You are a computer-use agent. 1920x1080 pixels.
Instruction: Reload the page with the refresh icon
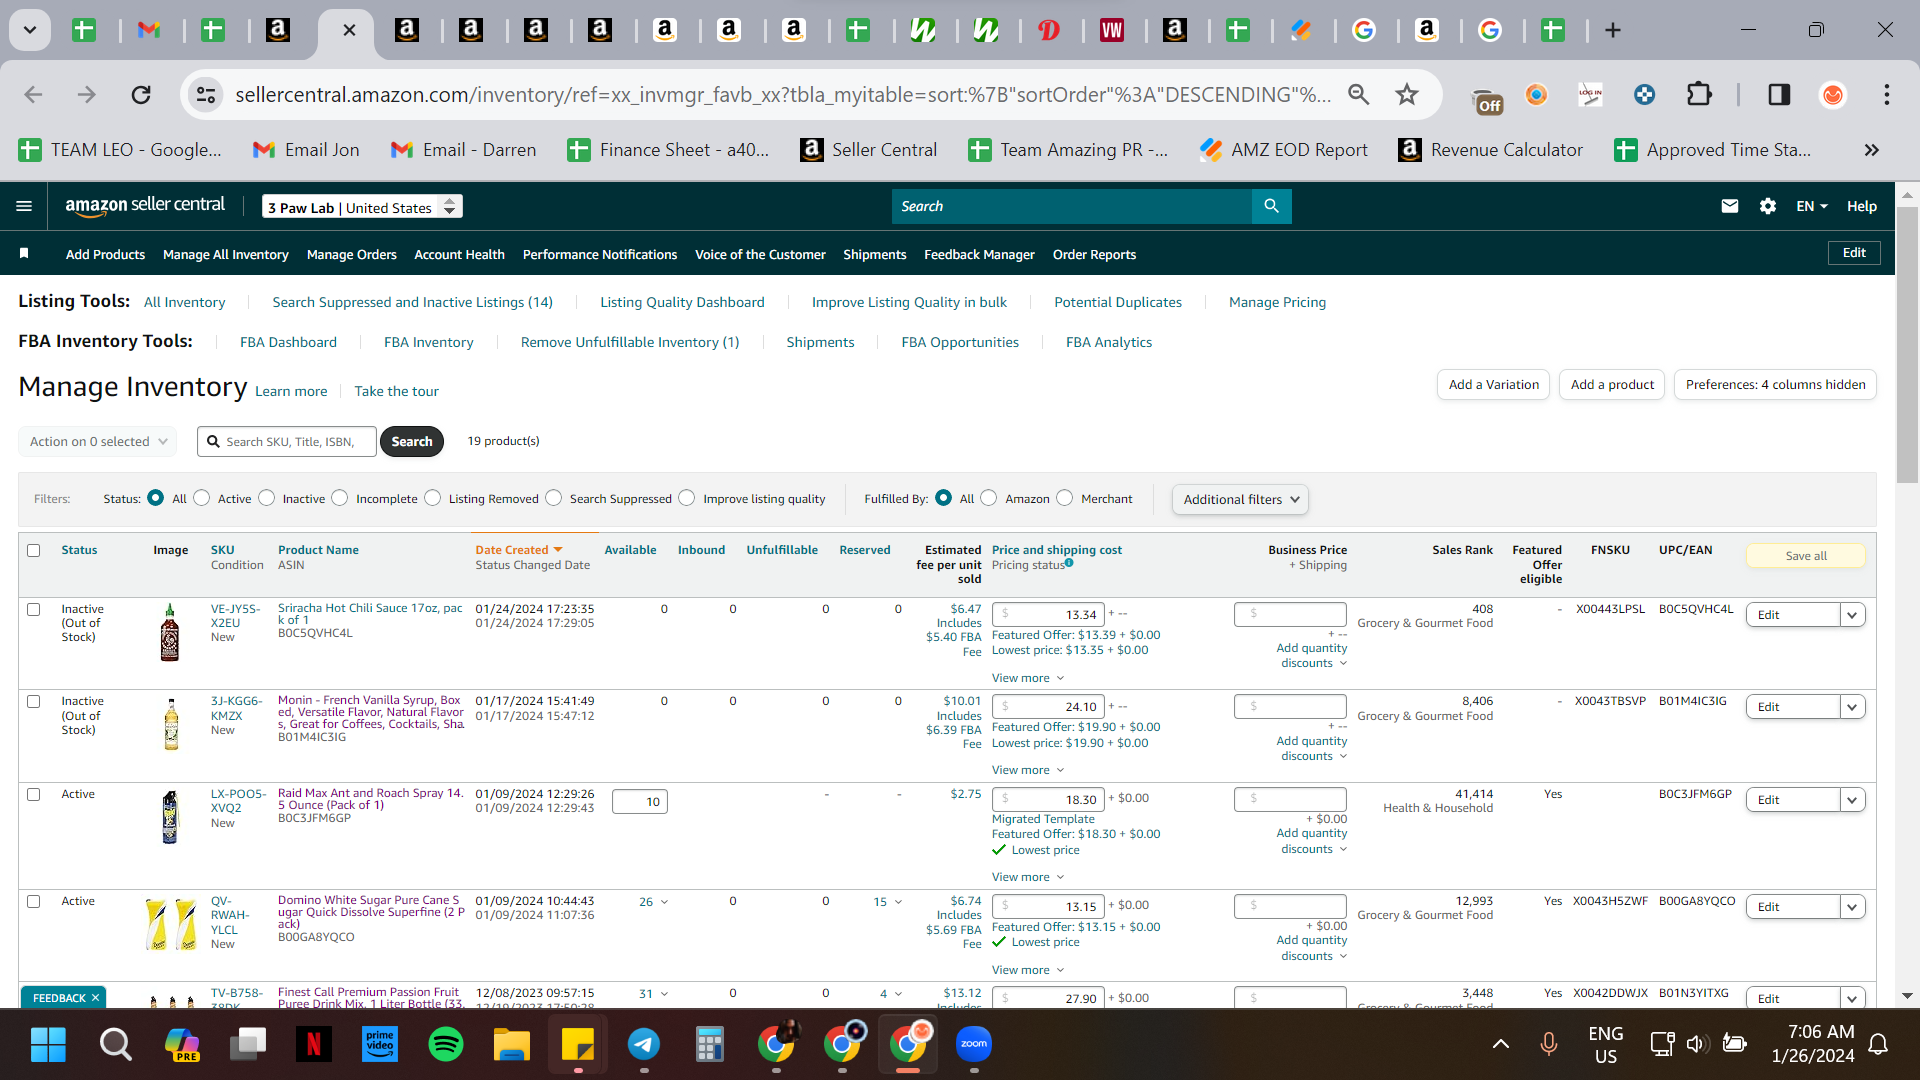click(141, 95)
